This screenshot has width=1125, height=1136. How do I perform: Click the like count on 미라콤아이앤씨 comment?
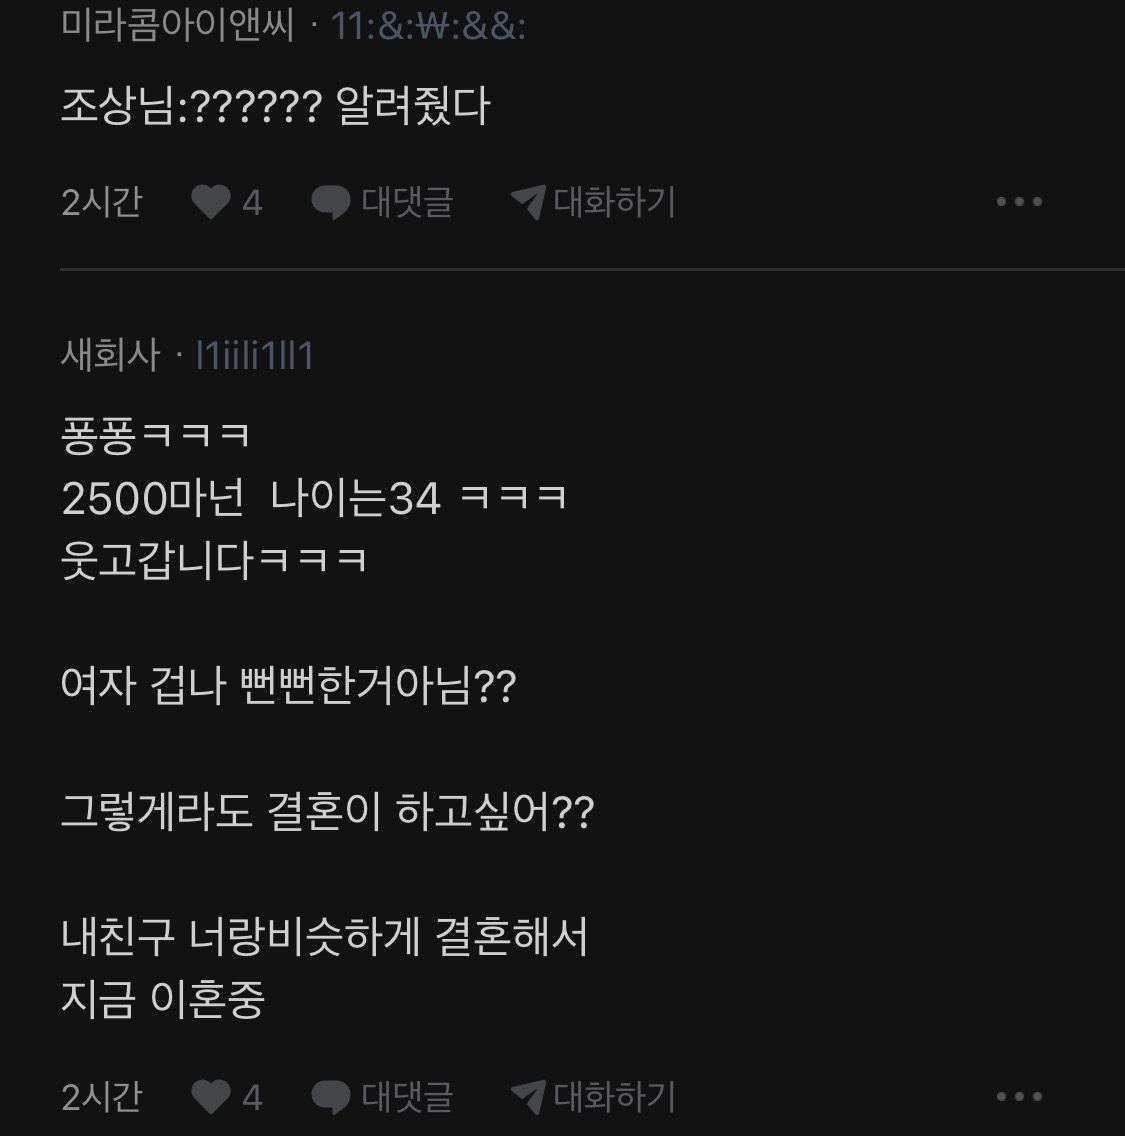252,203
